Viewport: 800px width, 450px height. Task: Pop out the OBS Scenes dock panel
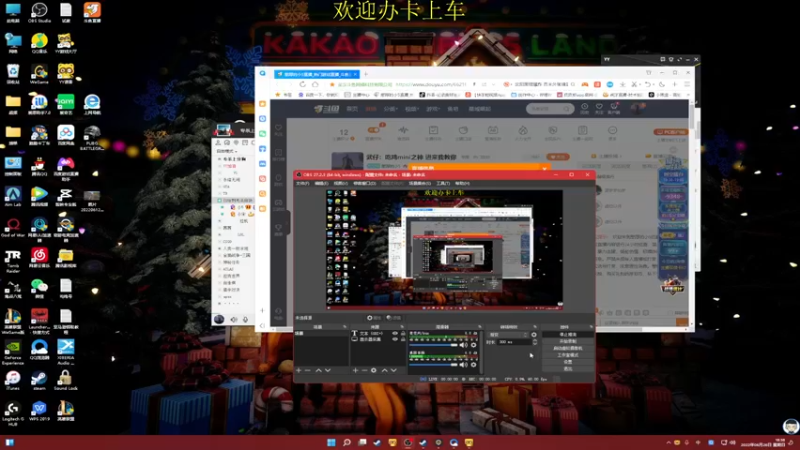point(344,327)
